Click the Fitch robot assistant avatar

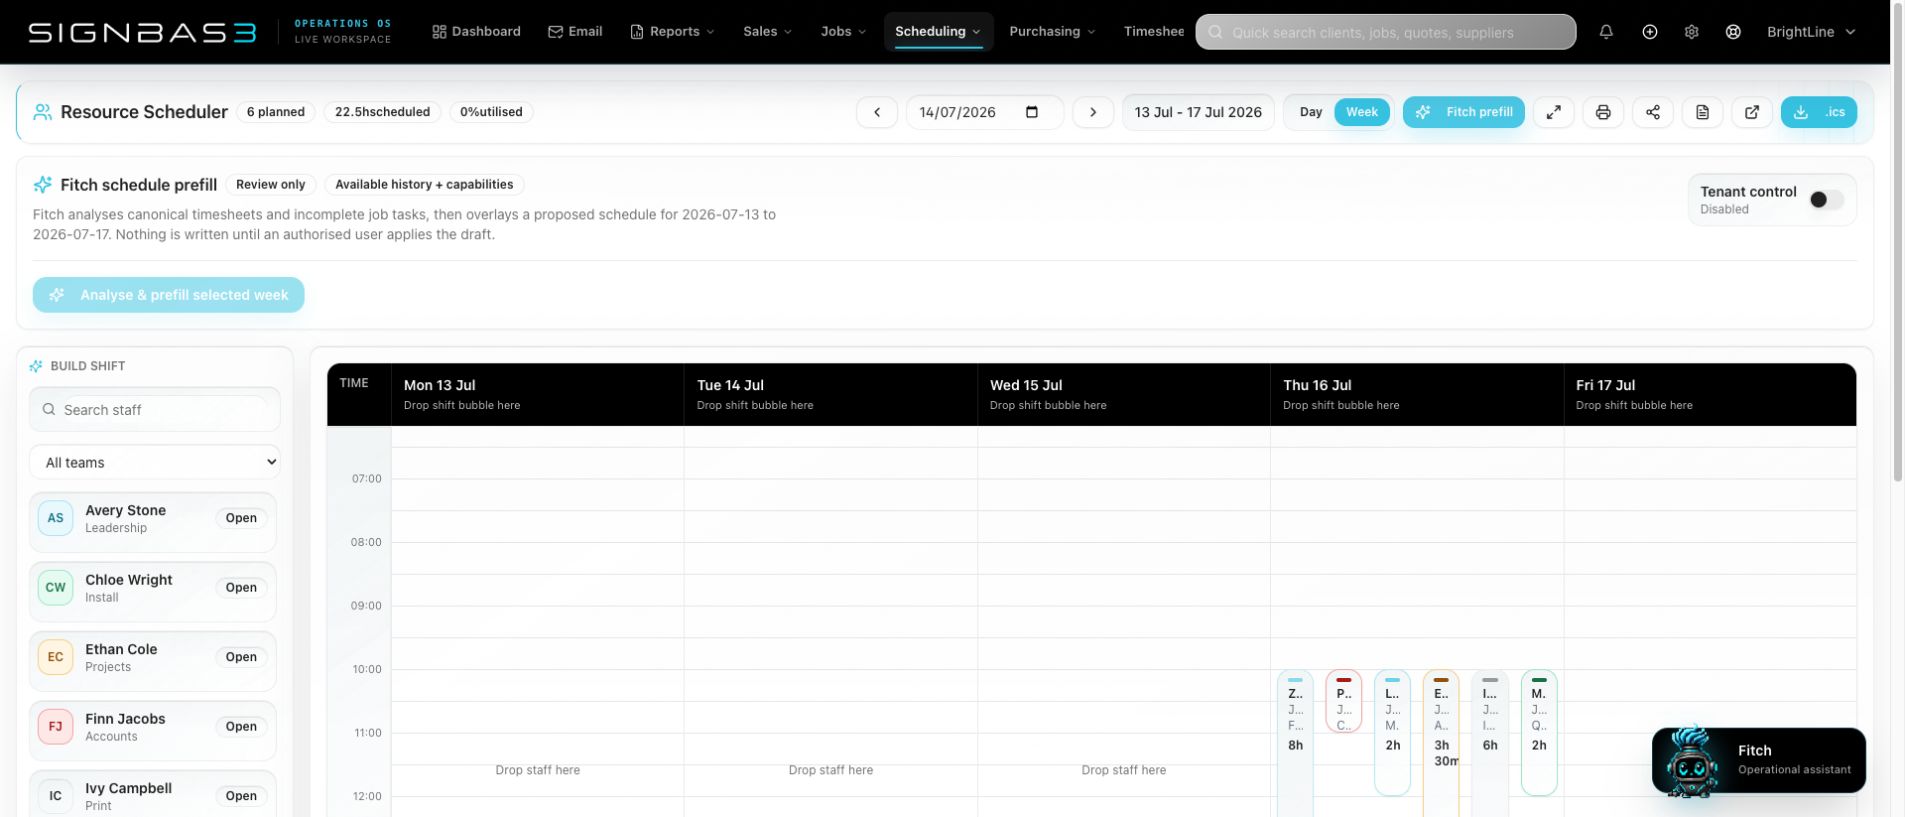click(x=1691, y=761)
